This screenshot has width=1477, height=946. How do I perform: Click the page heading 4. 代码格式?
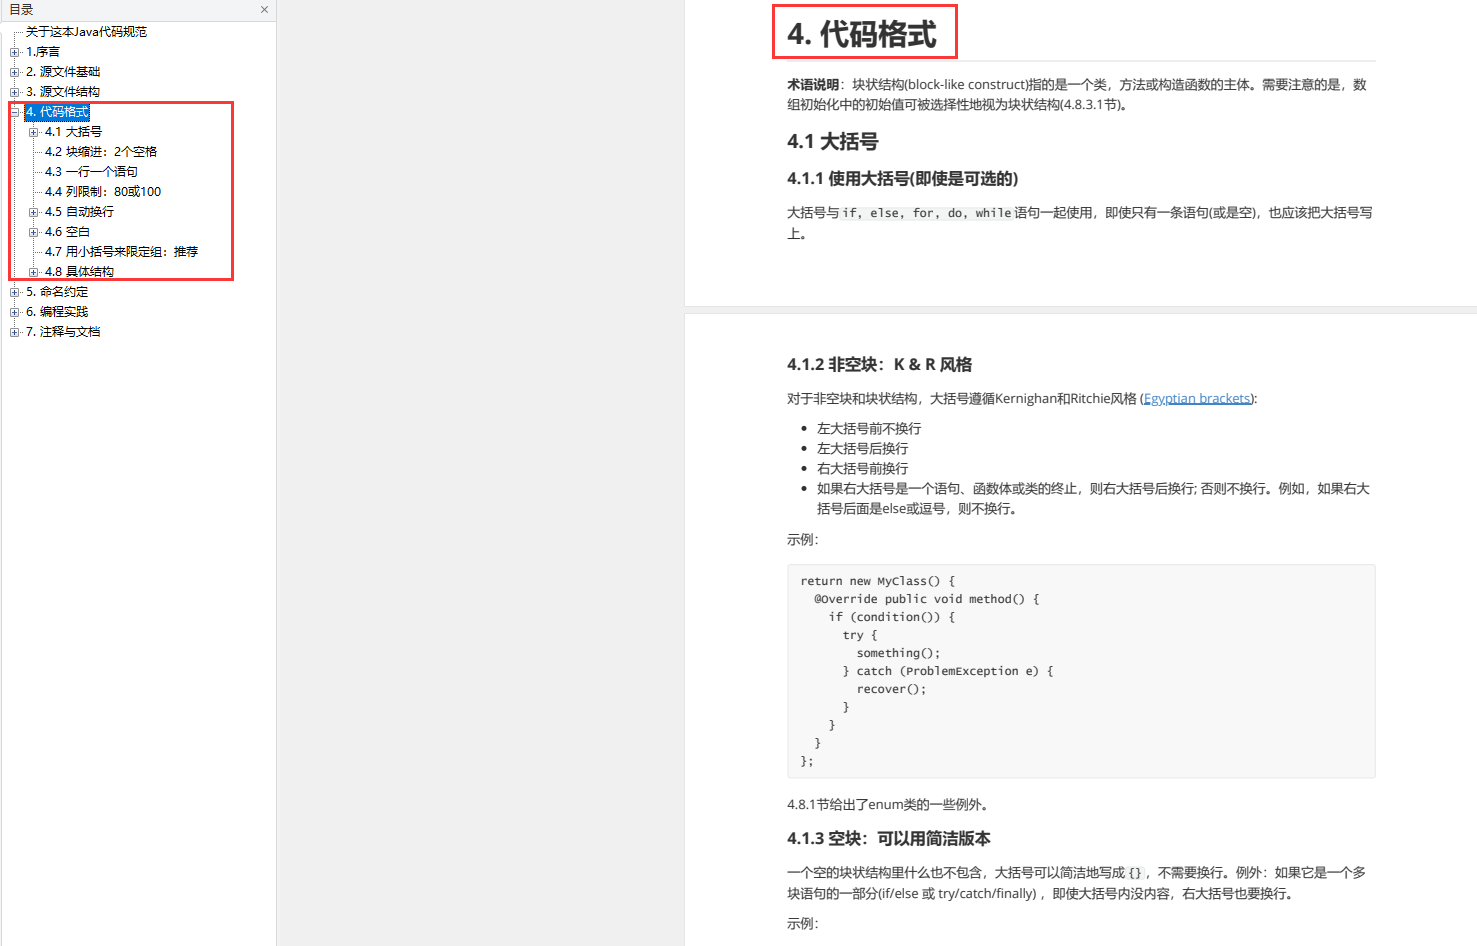pyautogui.click(x=862, y=35)
